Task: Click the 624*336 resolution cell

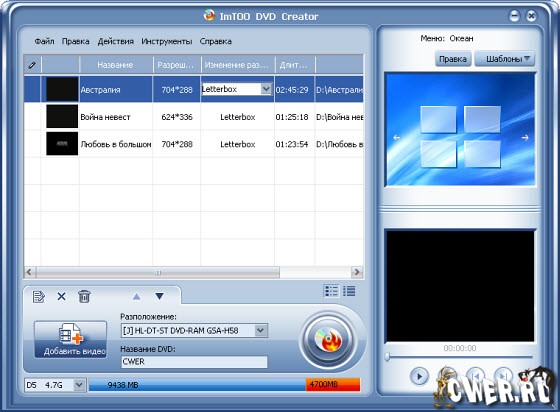Action: coord(177,117)
